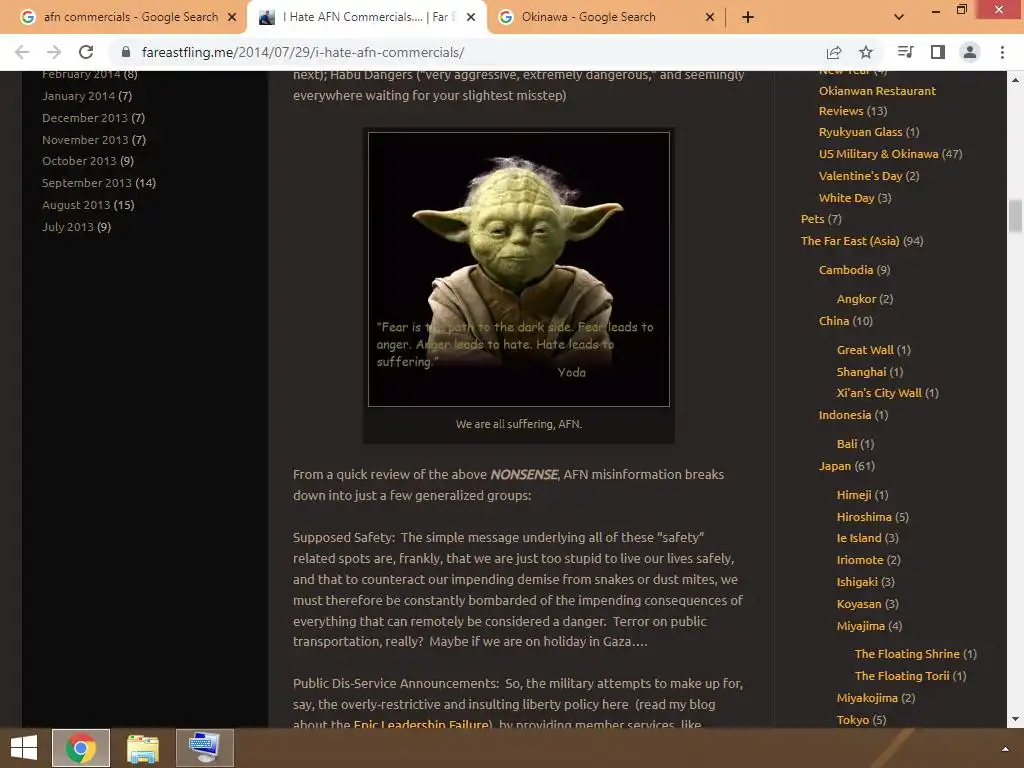Open August 2013 archive
Image resolution: width=1024 pixels, height=768 pixels.
coord(76,205)
